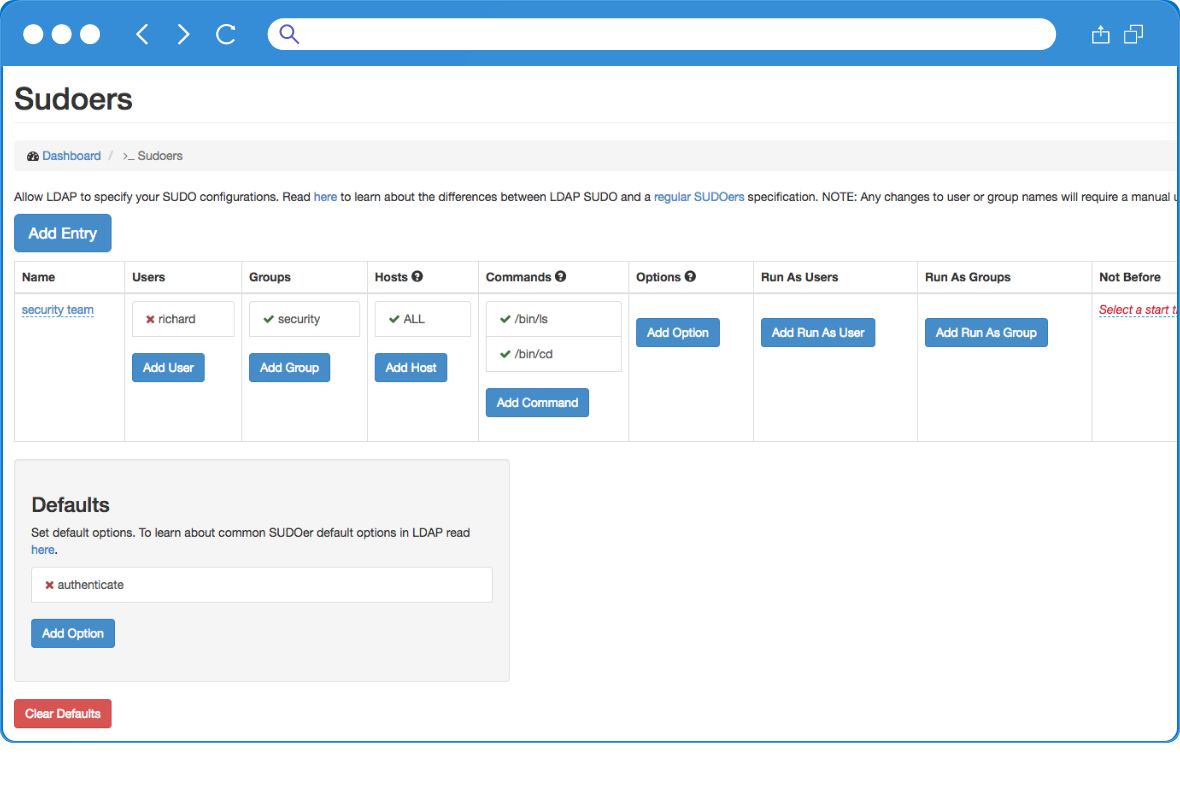Click the Add Entry button

[62, 232]
